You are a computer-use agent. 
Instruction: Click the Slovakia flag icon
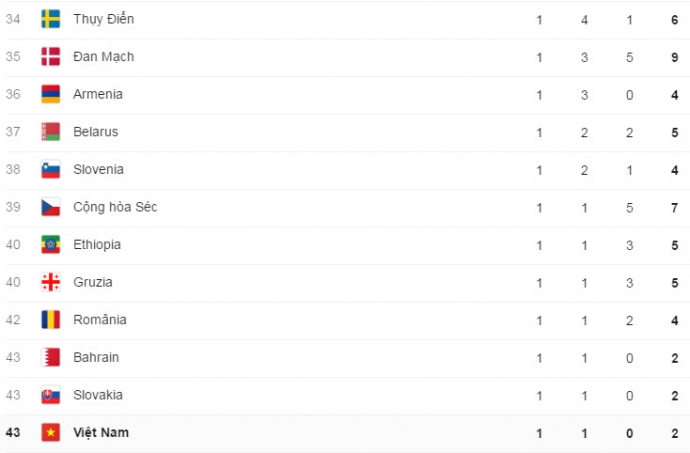(50, 395)
